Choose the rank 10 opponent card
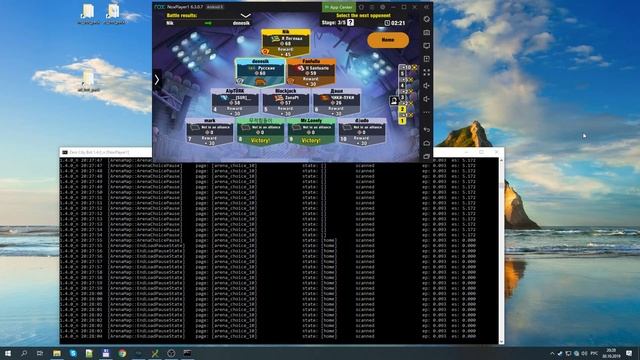This screenshot has height=360, width=640. coord(362,132)
